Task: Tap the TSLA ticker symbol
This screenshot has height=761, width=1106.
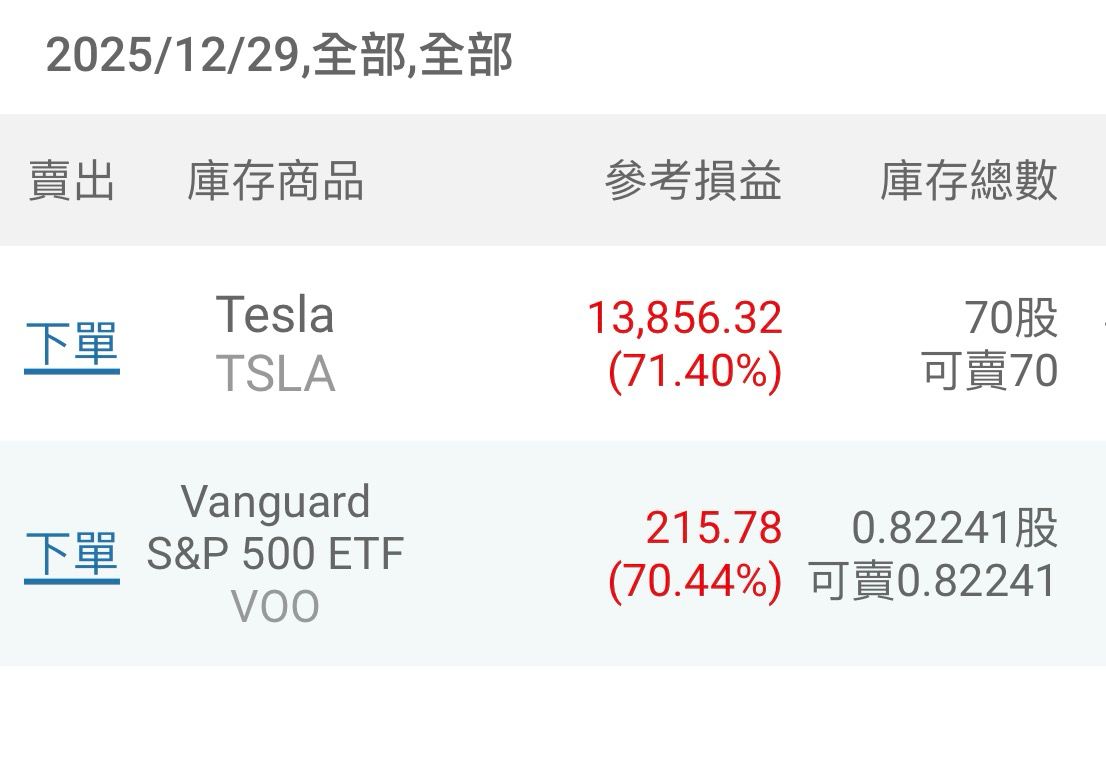Action: click(x=275, y=374)
